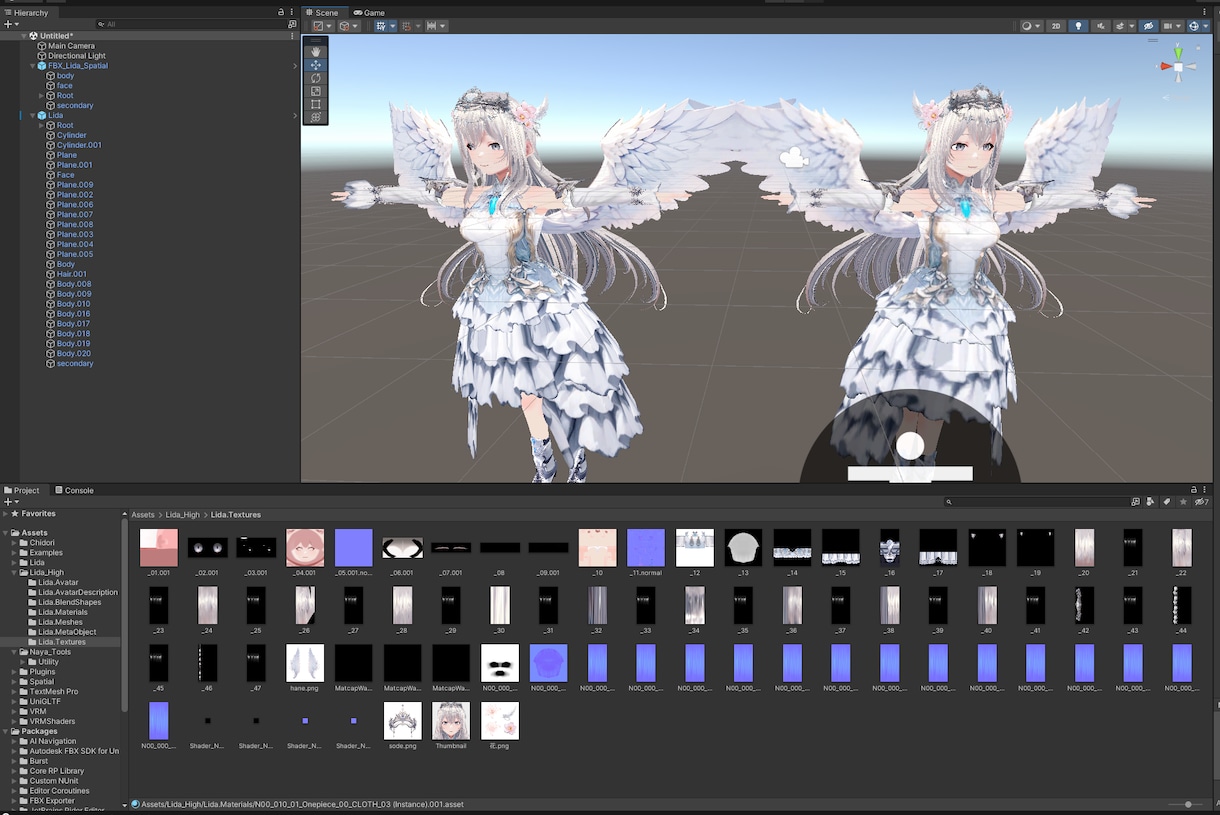Image resolution: width=1220 pixels, height=815 pixels.
Task: Open the draw mode shading dropdown
Action: (1030, 26)
